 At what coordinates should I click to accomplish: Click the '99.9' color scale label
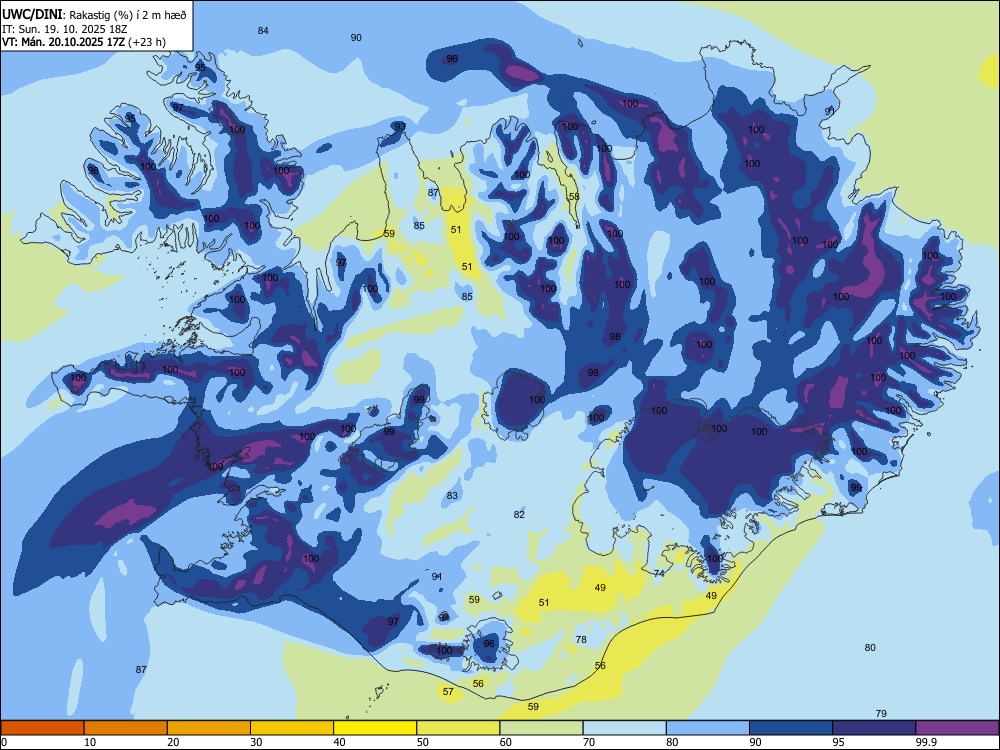tap(925, 742)
